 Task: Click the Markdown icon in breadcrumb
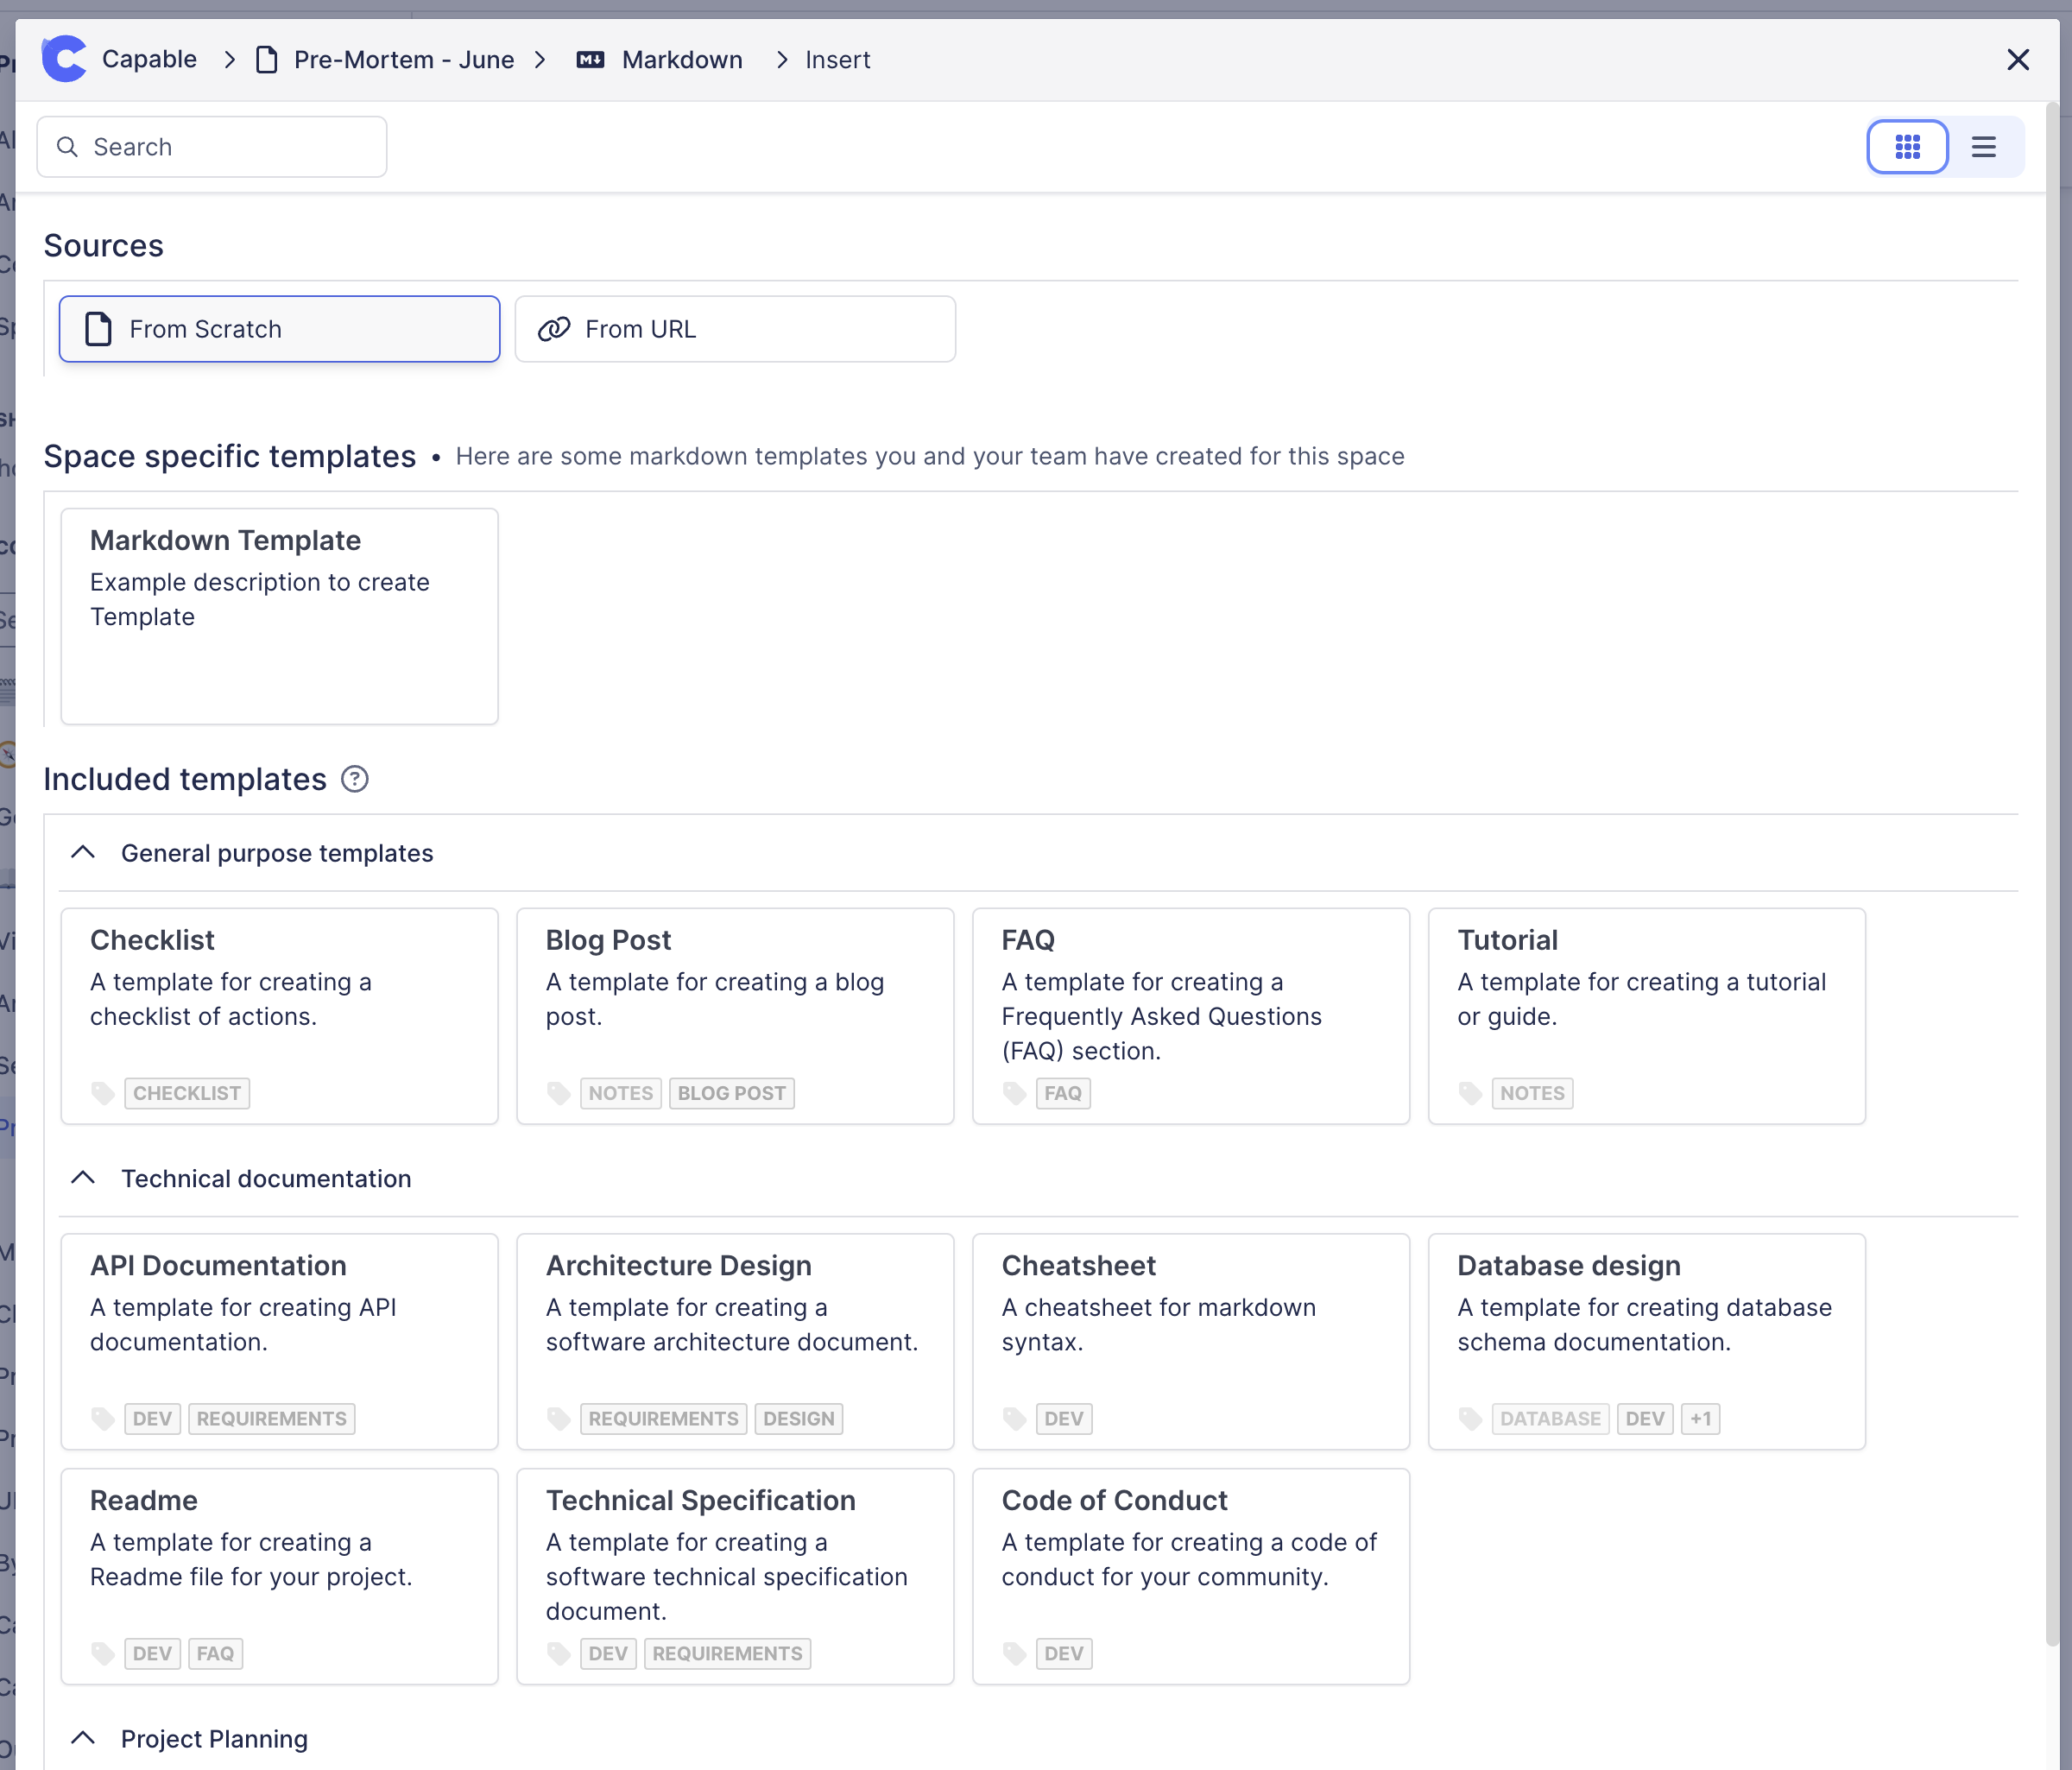(x=590, y=60)
